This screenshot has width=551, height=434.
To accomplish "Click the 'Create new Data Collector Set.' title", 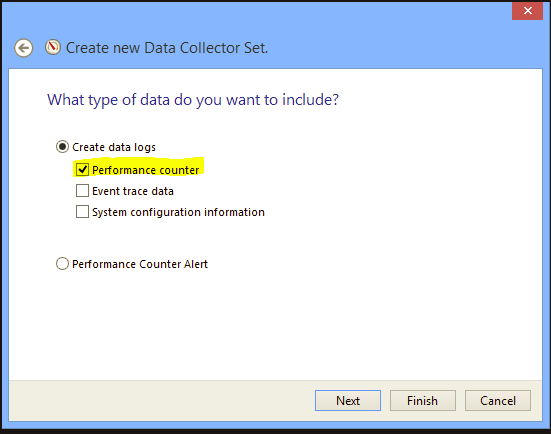I will click(167, 48).
